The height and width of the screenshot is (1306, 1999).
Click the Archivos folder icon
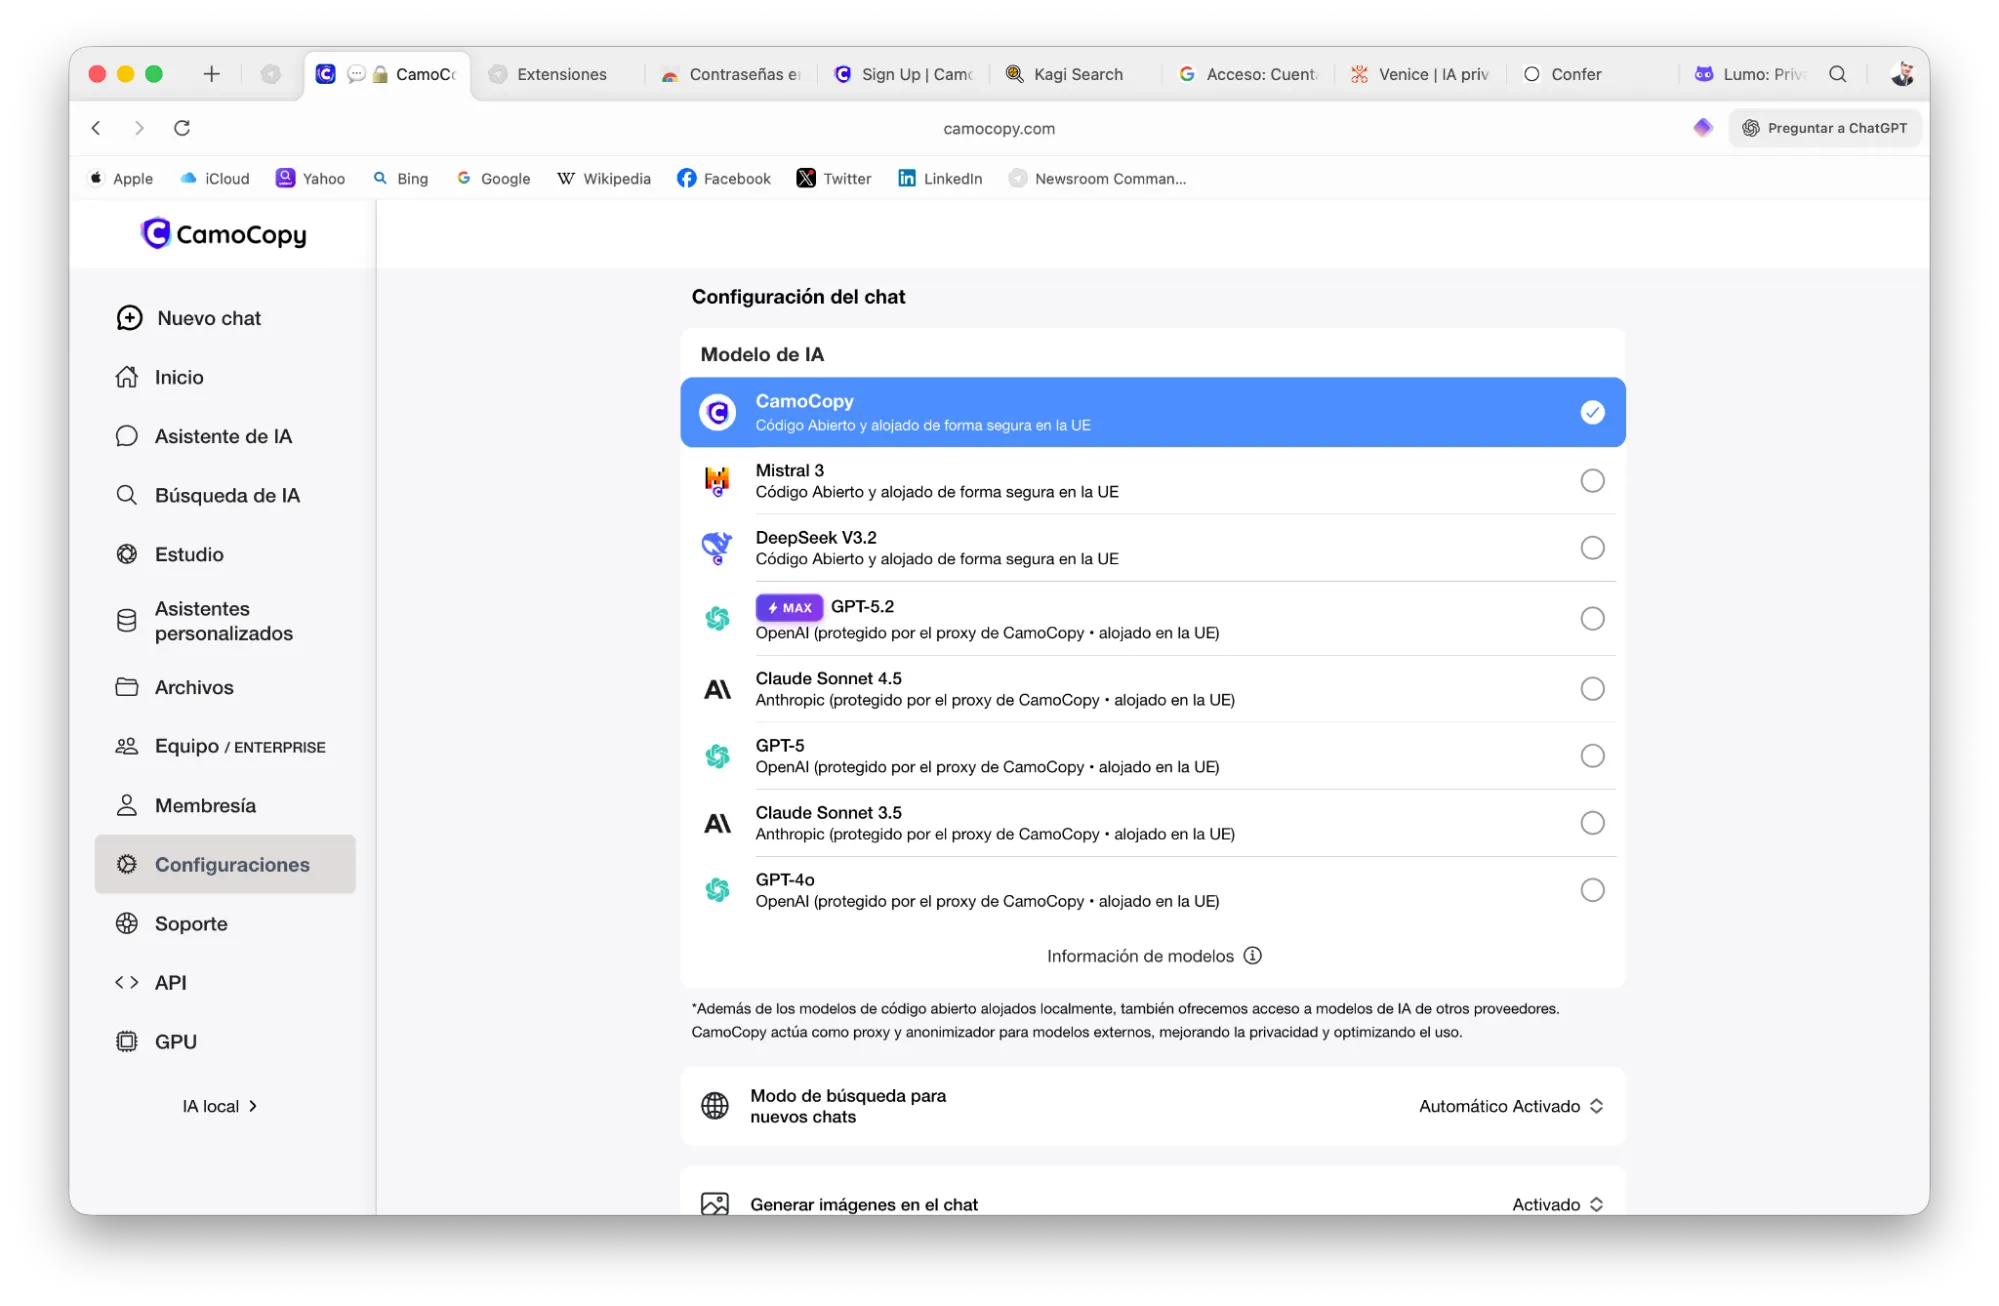(x=127, y=687)
